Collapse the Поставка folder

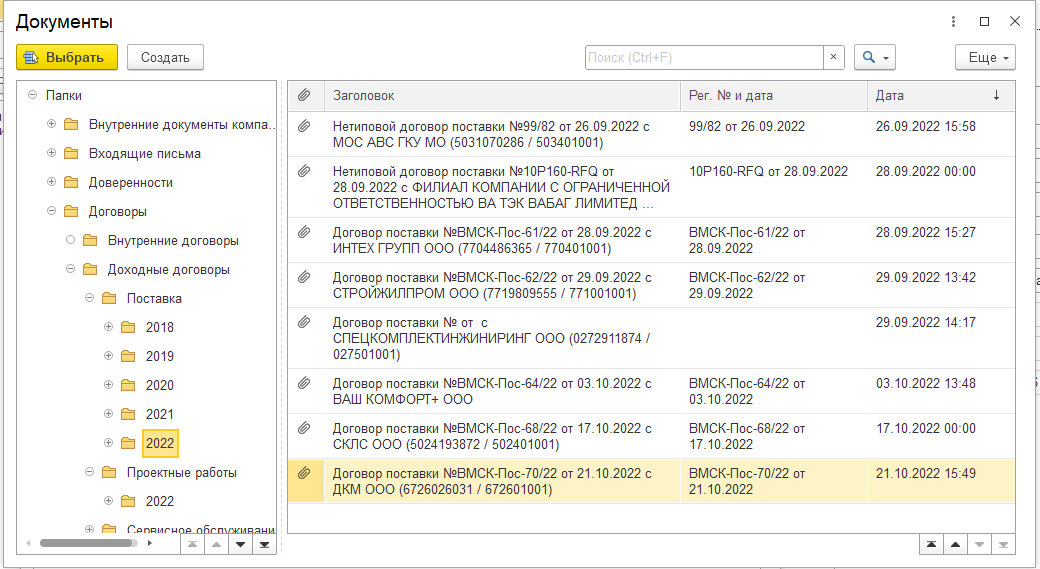click(x=90, y=298)
